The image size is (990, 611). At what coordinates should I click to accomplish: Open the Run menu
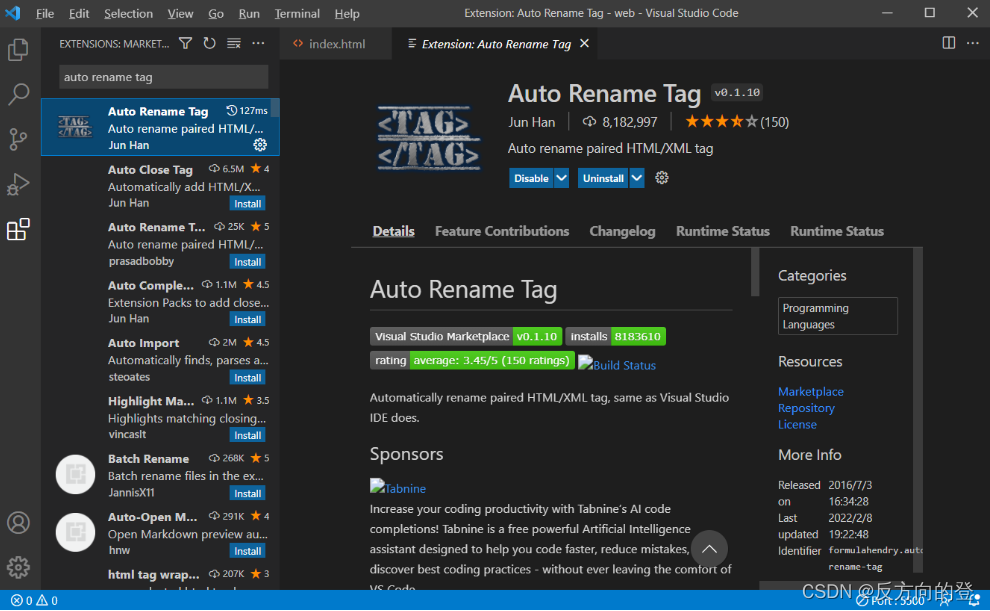[x=249, y=13]
